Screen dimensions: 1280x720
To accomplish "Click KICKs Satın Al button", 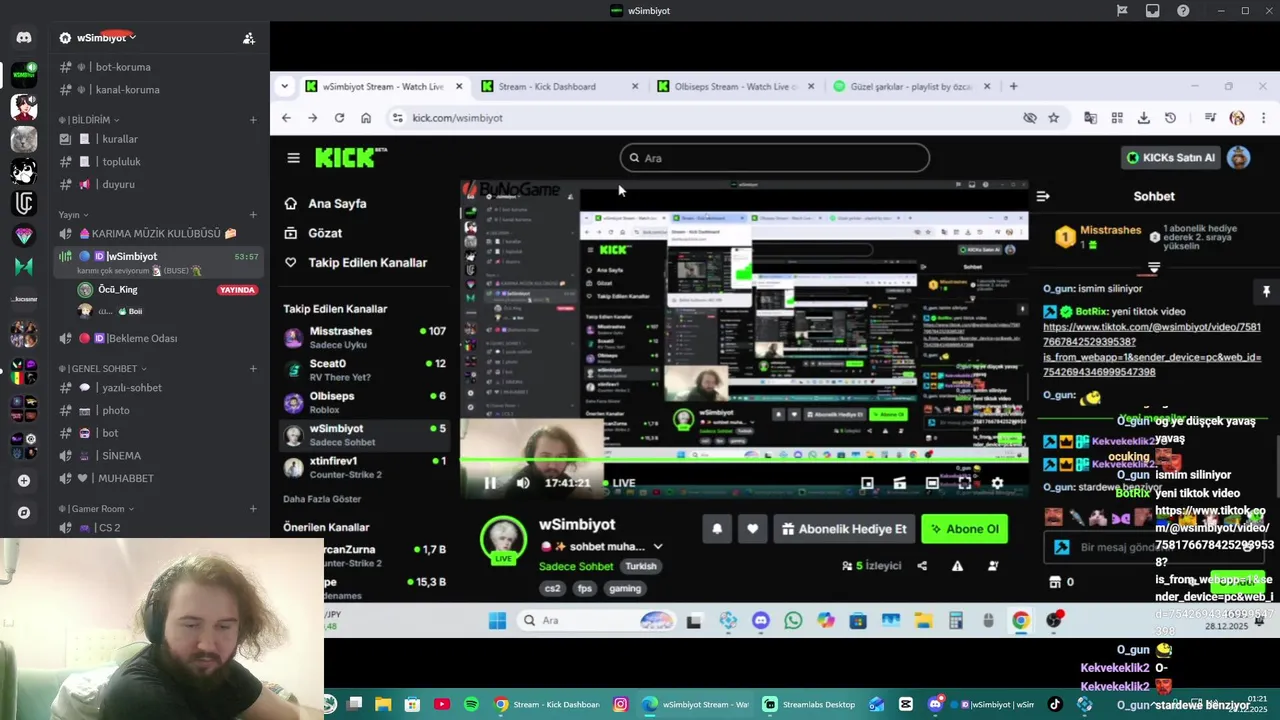I will pyautogui.click(x=1171, y=158).
